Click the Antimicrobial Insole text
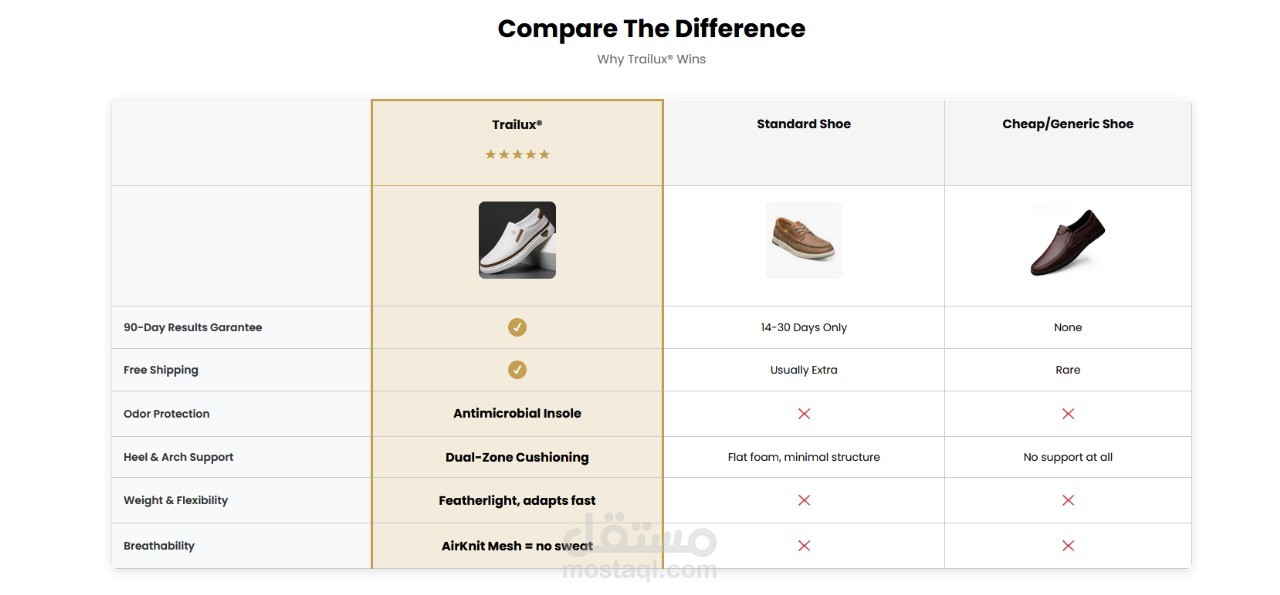This screenshot has height=595, width=1280. coord(517,413)
